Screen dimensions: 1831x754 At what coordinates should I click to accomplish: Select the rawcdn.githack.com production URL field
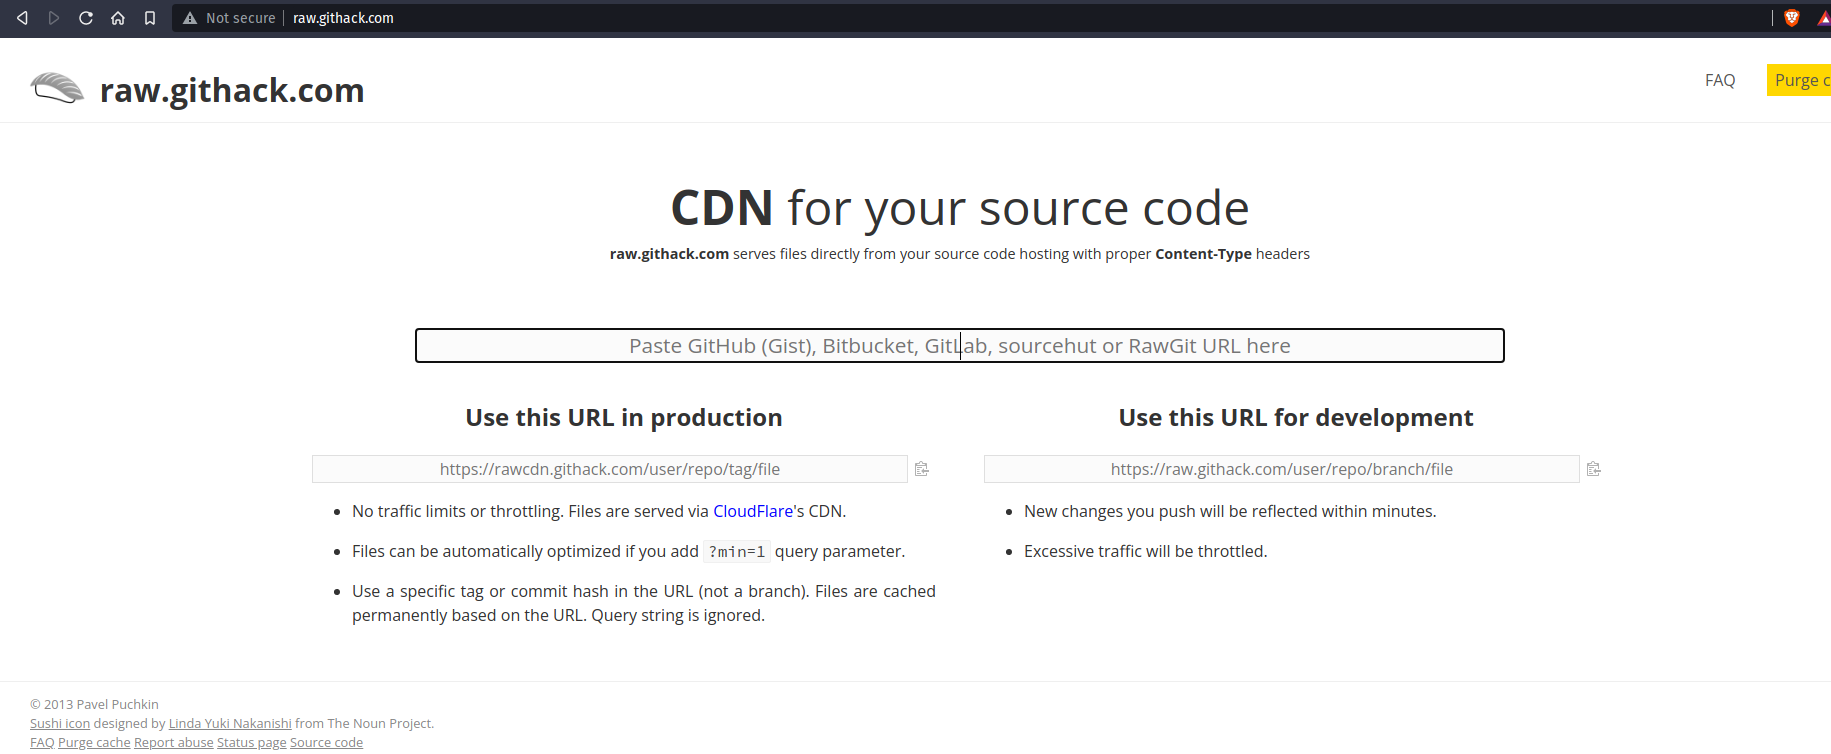pos(609,469)
